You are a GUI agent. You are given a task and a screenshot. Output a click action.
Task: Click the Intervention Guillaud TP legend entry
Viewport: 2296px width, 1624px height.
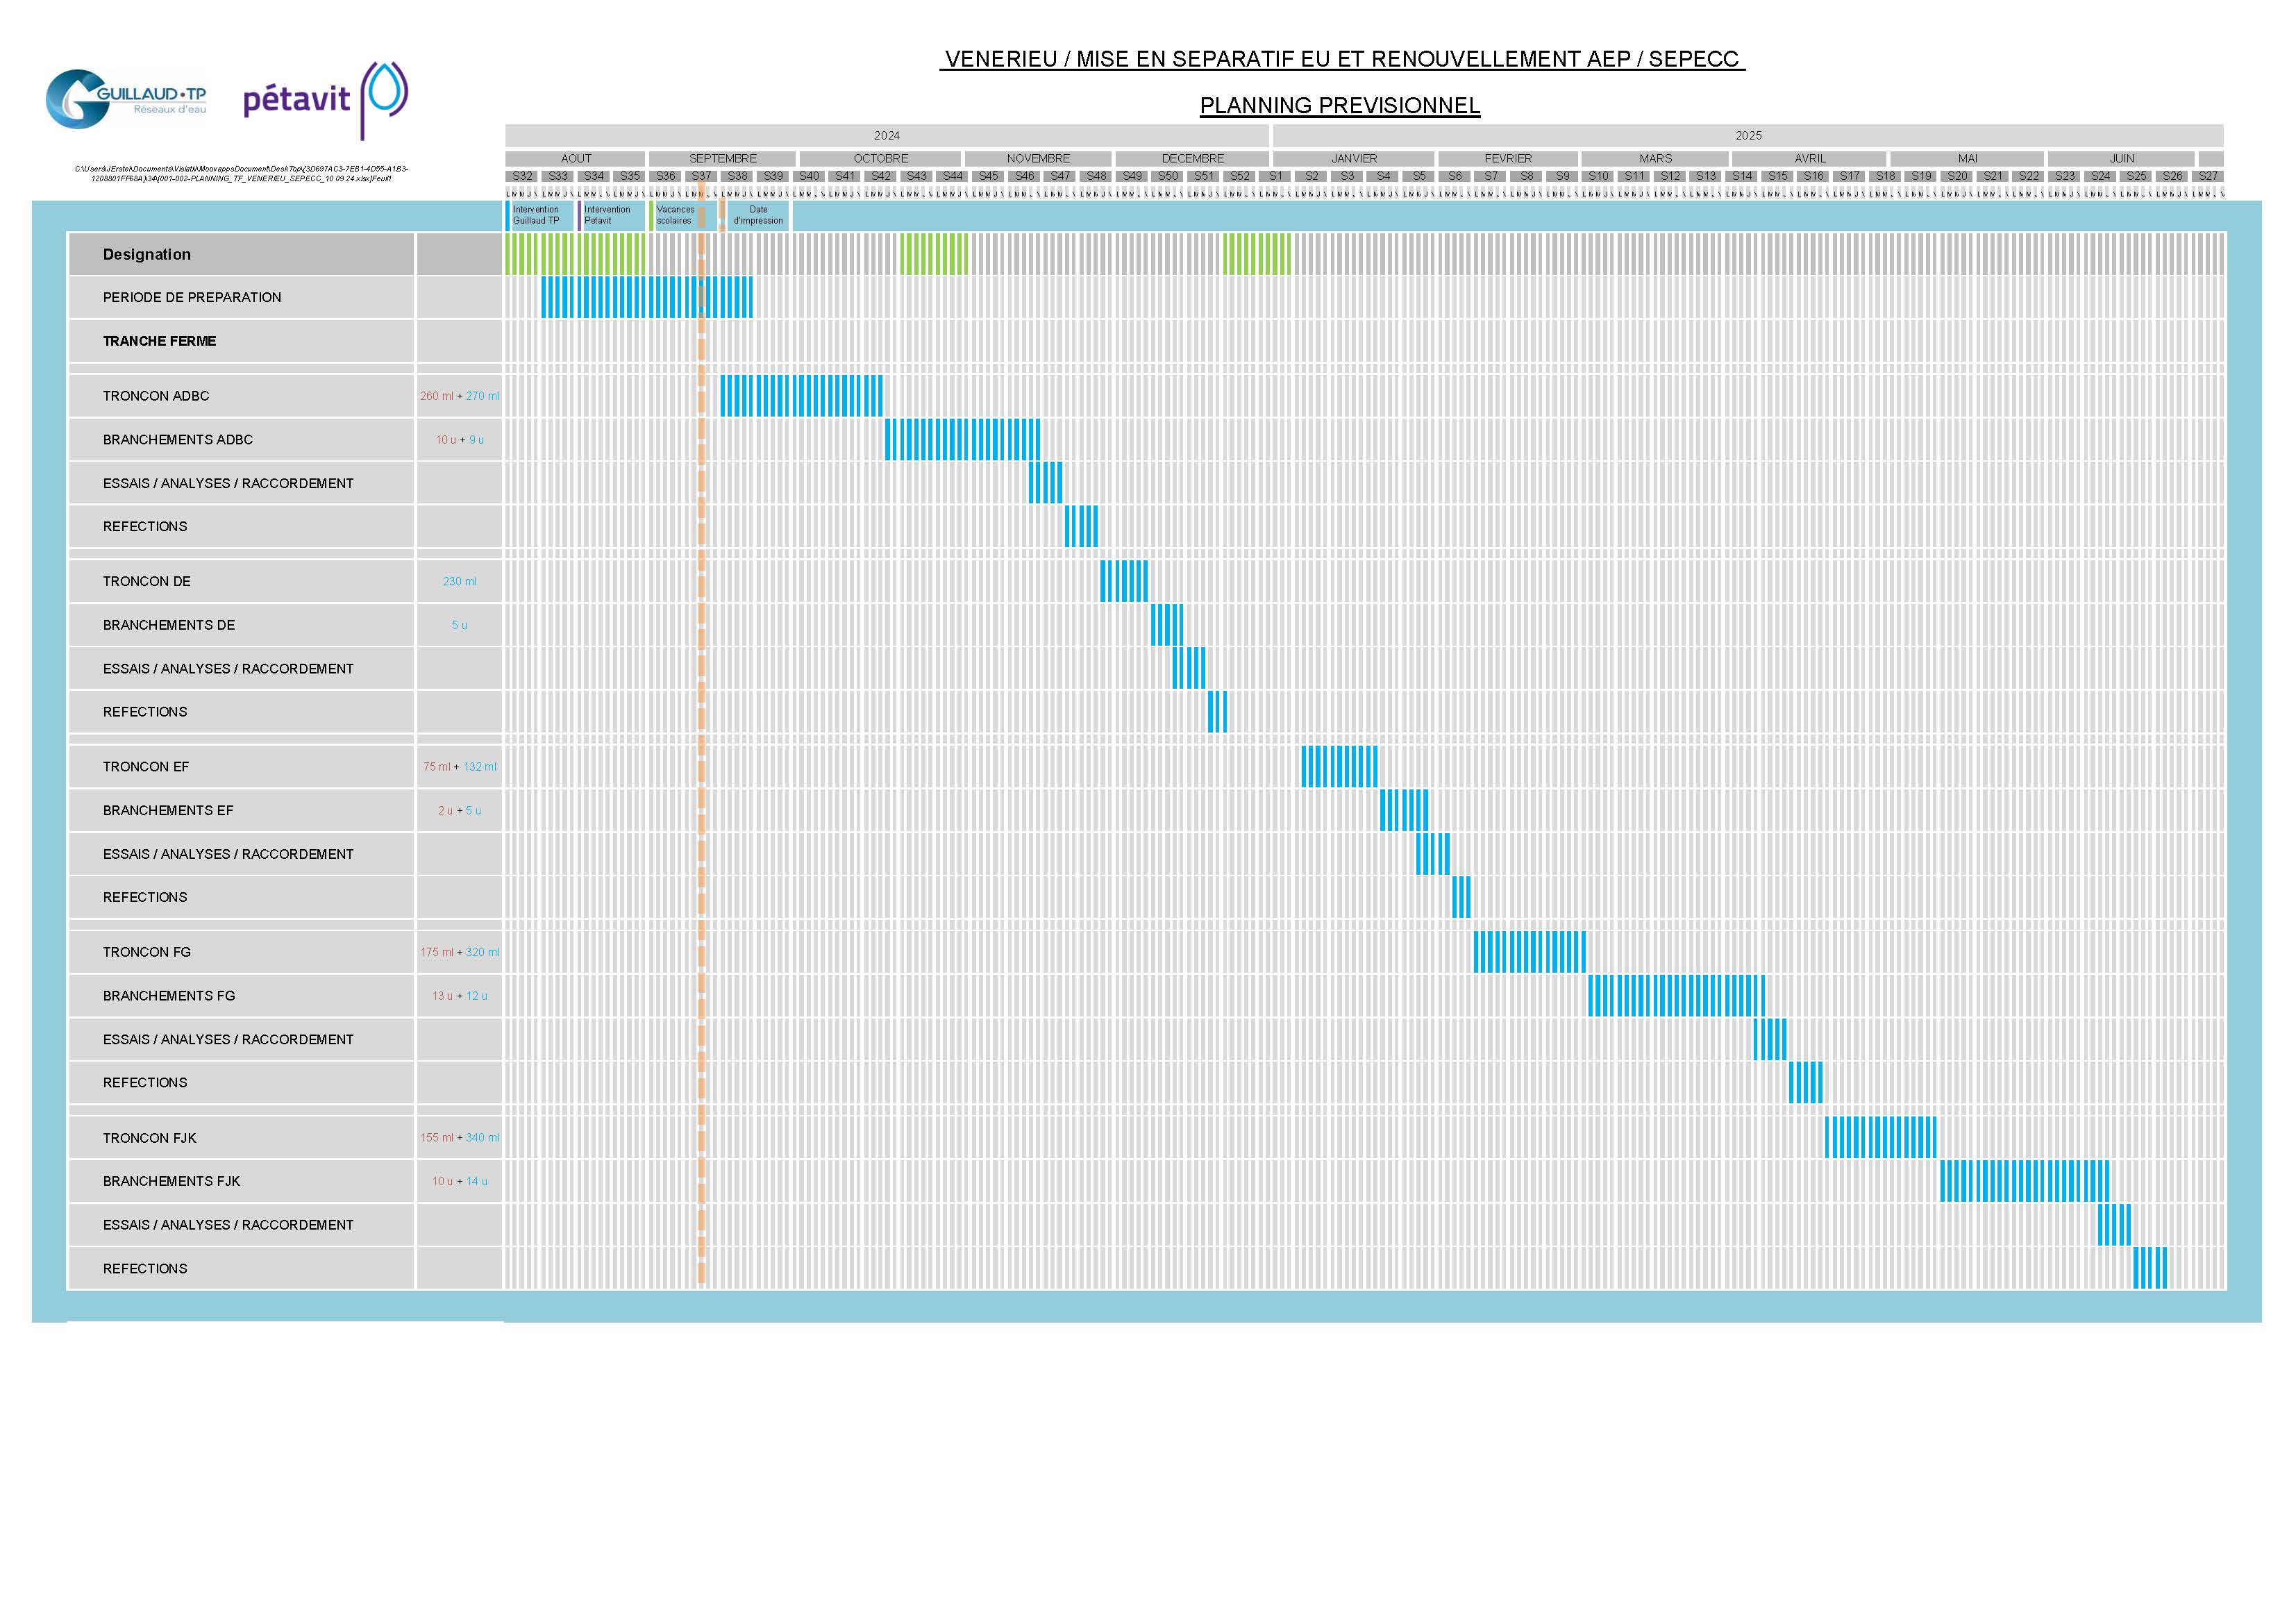click(539, 215)
